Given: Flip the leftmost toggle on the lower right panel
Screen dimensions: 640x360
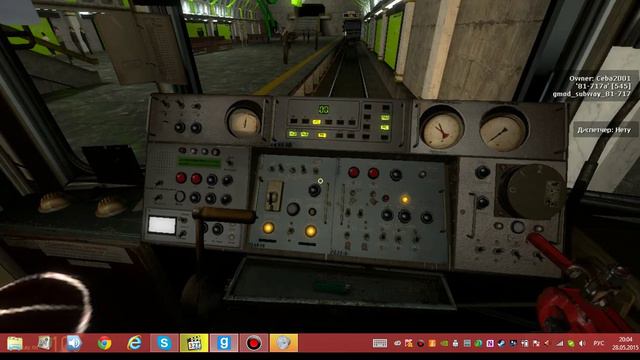Looking at the screenshot, I should 480,249.
